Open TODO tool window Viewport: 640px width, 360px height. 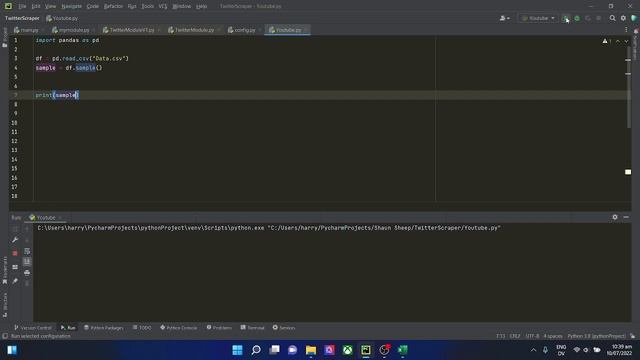(x=142, y=328)
